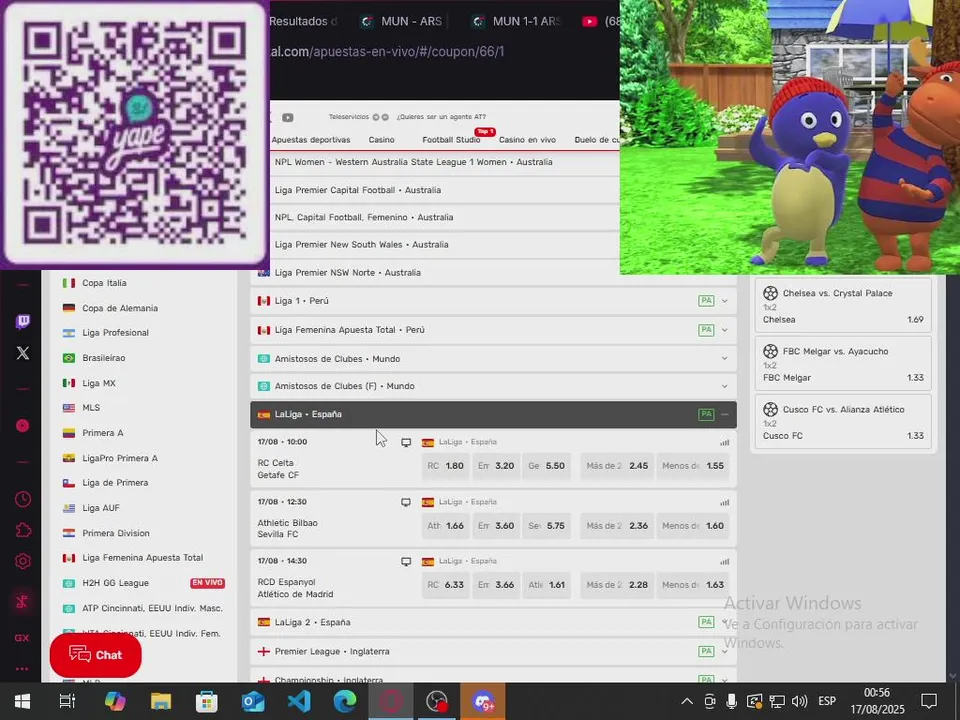Click the browser address bar URL
The height and width of the screenshot is (720, 960).
[387, 51]
